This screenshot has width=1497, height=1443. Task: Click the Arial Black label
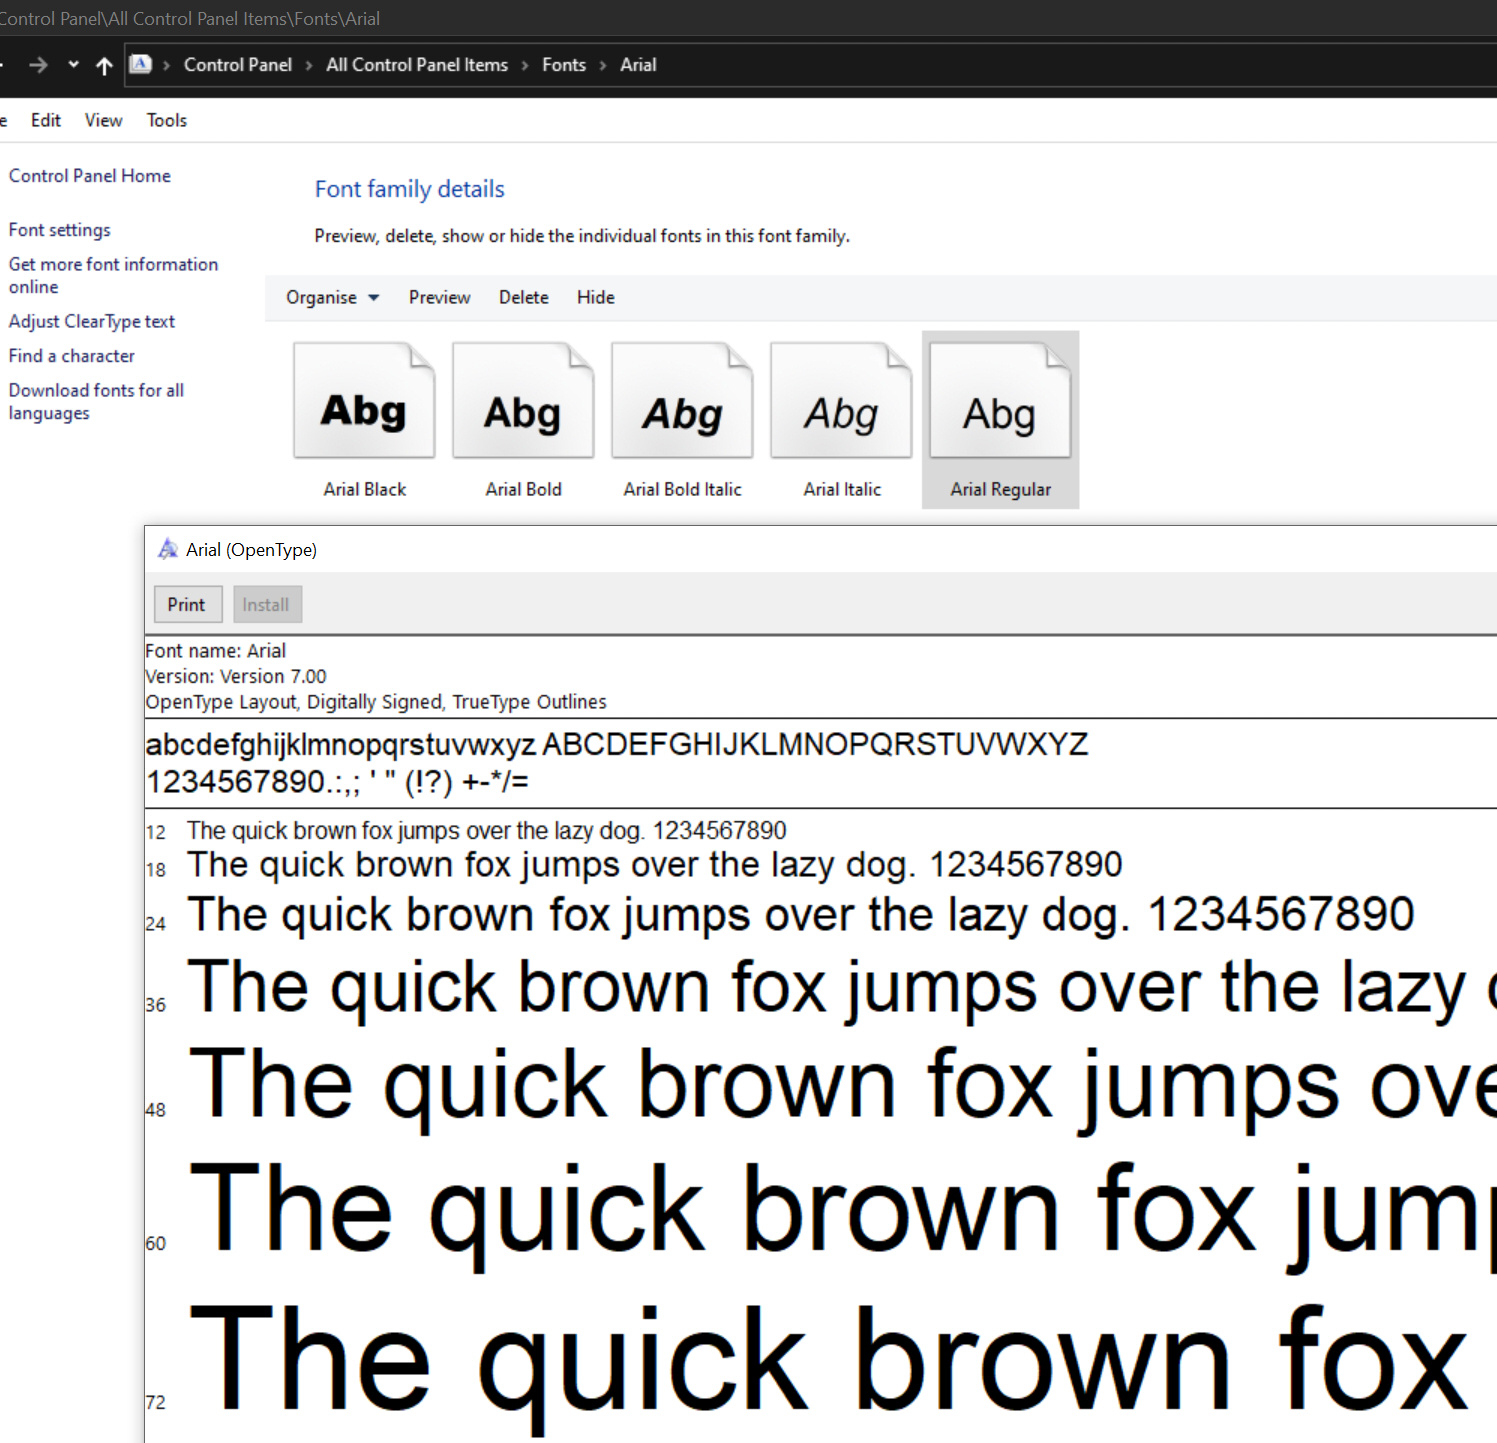(x=365, y=489)
